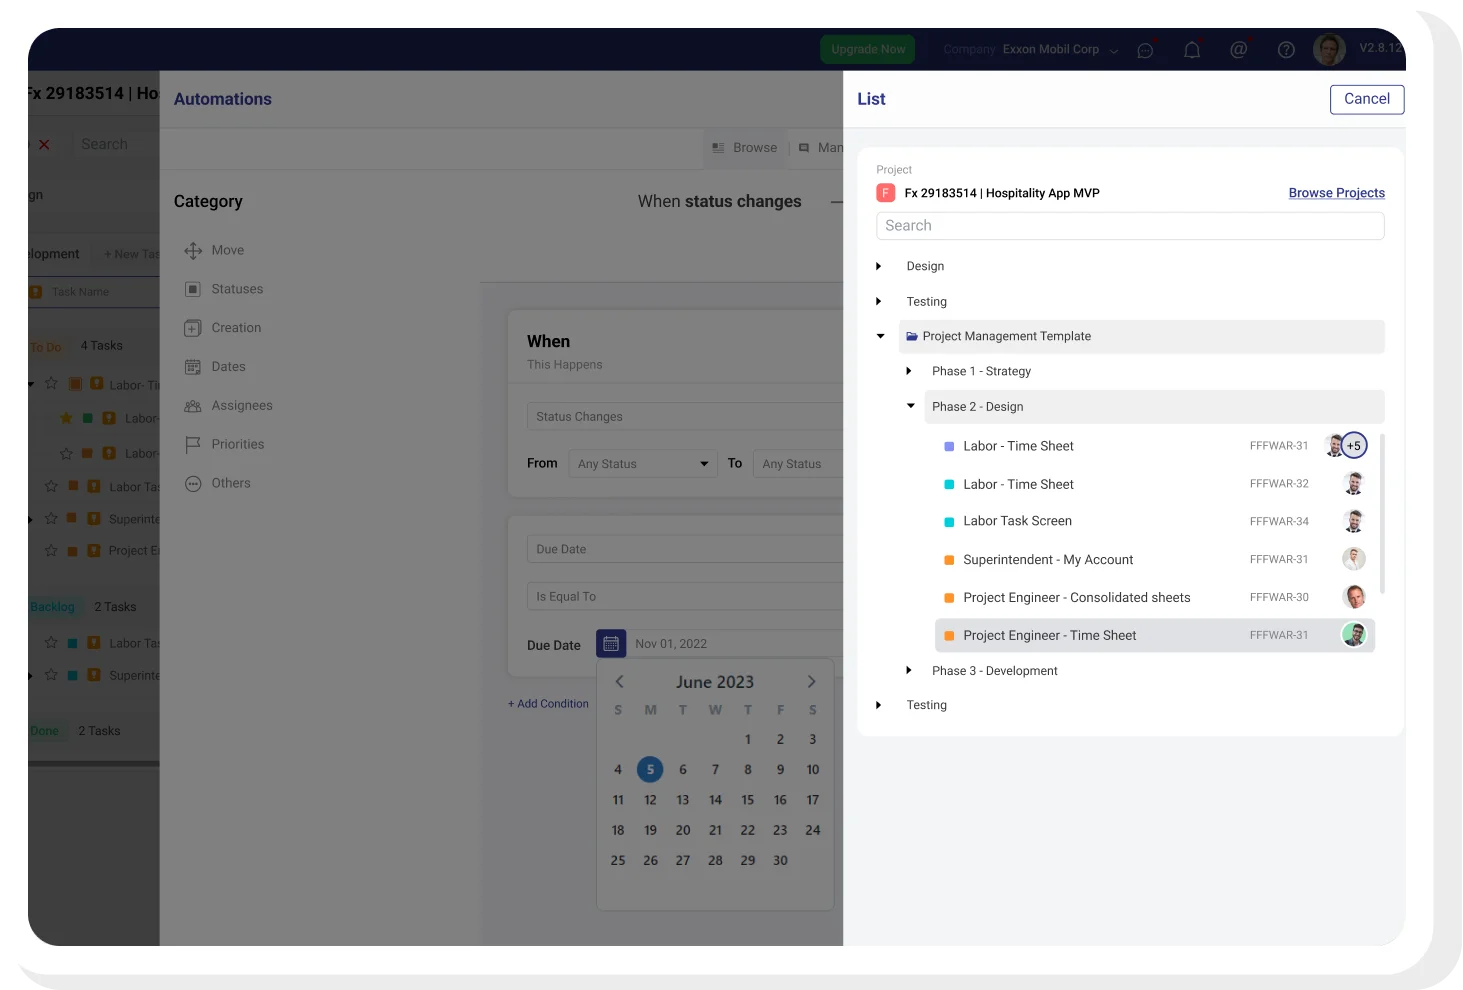Open the notifications bell icon
The image size is (1463, 990).
1192,50
